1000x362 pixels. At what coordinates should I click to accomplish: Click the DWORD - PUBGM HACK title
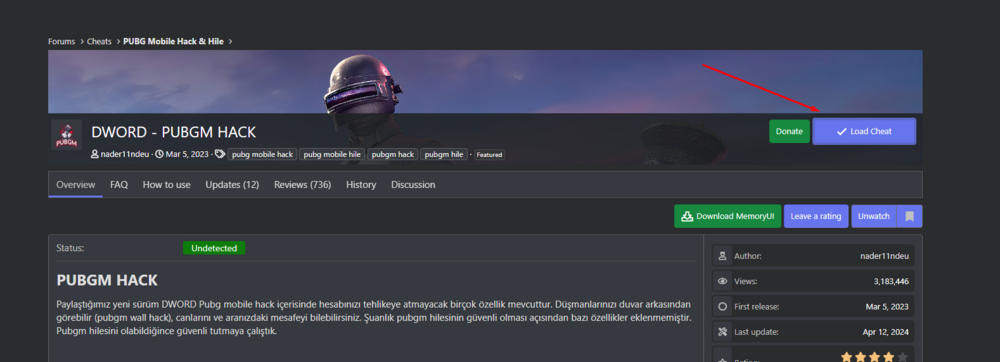point(173,132)
